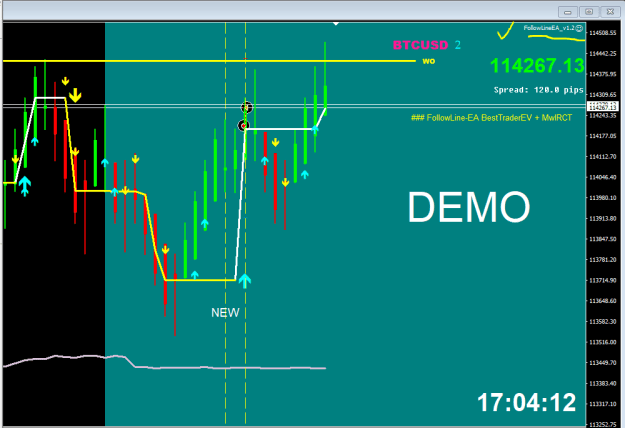Image resolution: width=625 pixels, height=428 pixels.
Task: Click the current price tag on price axis
Action: point(603,106)
